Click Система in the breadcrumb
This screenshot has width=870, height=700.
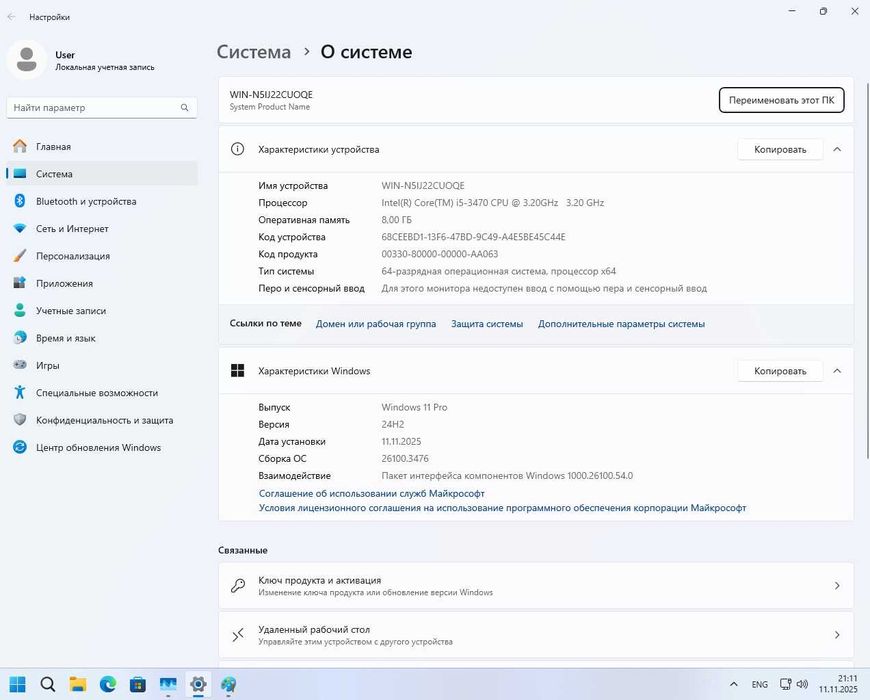(254, 52)
